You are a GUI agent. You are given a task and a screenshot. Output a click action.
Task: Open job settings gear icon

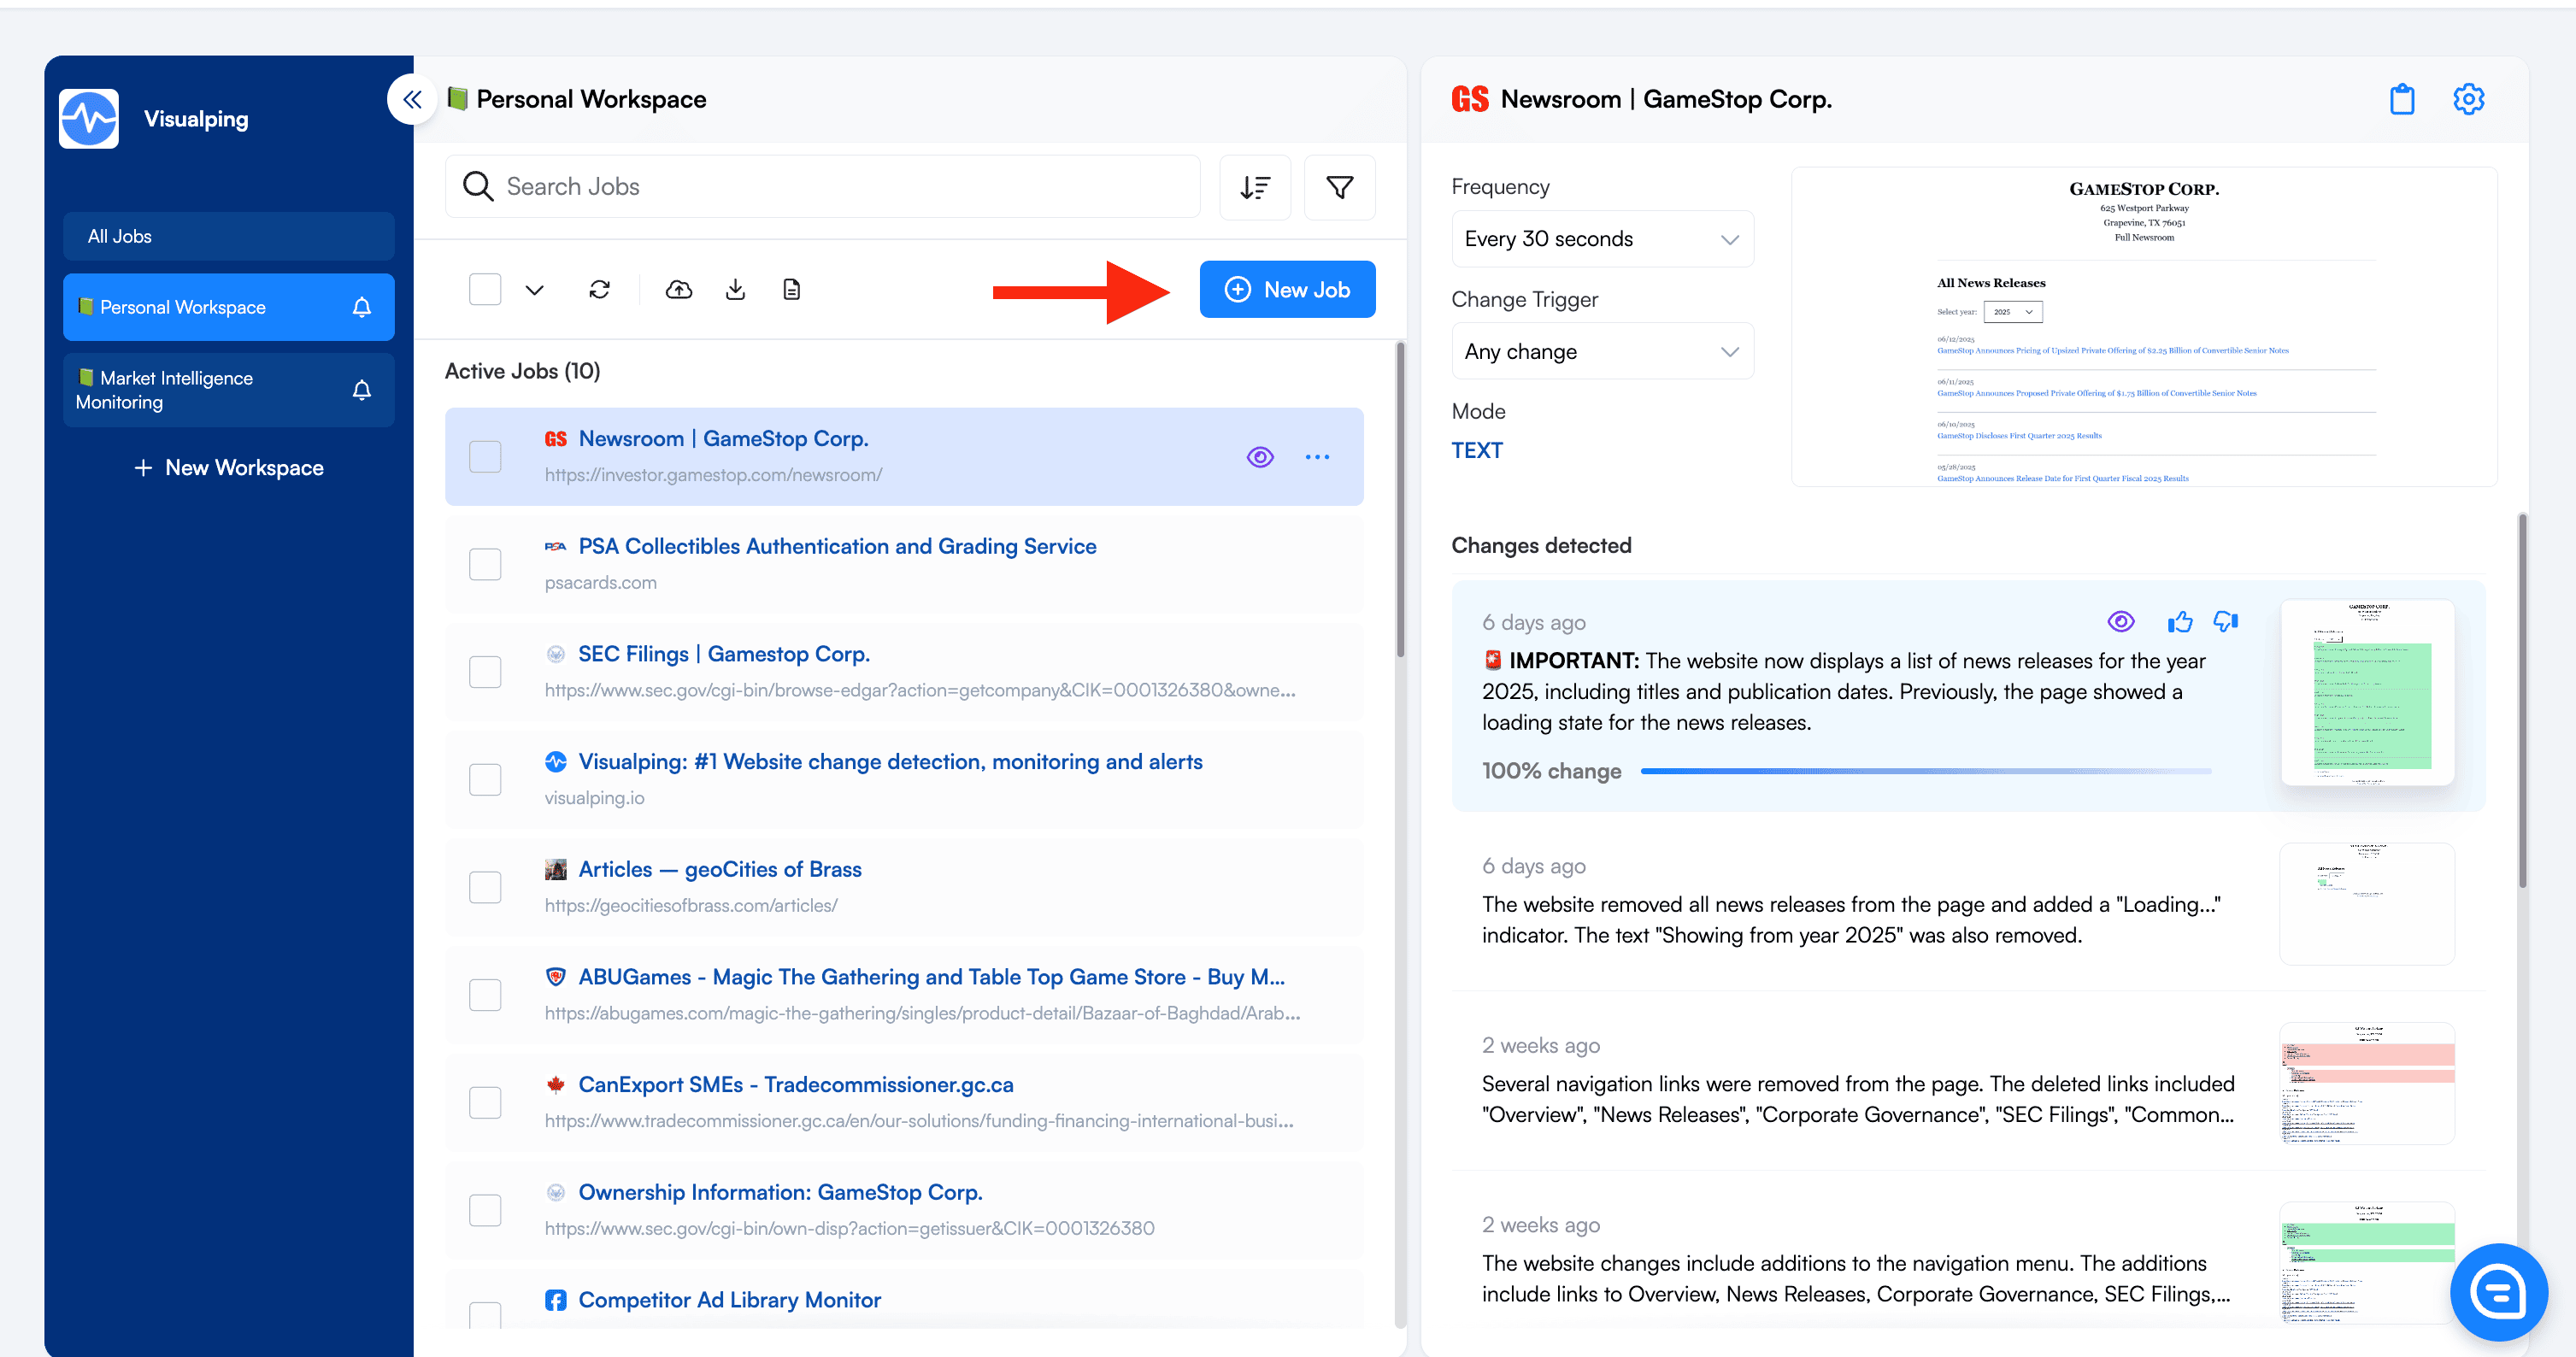pyautogui.click(x=2469, y=99)
